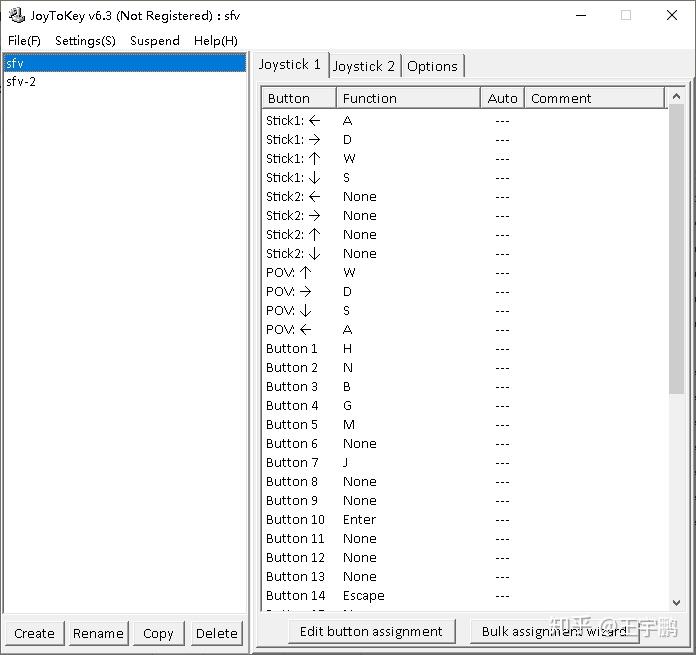Click the Comment column header

(595, 98)
